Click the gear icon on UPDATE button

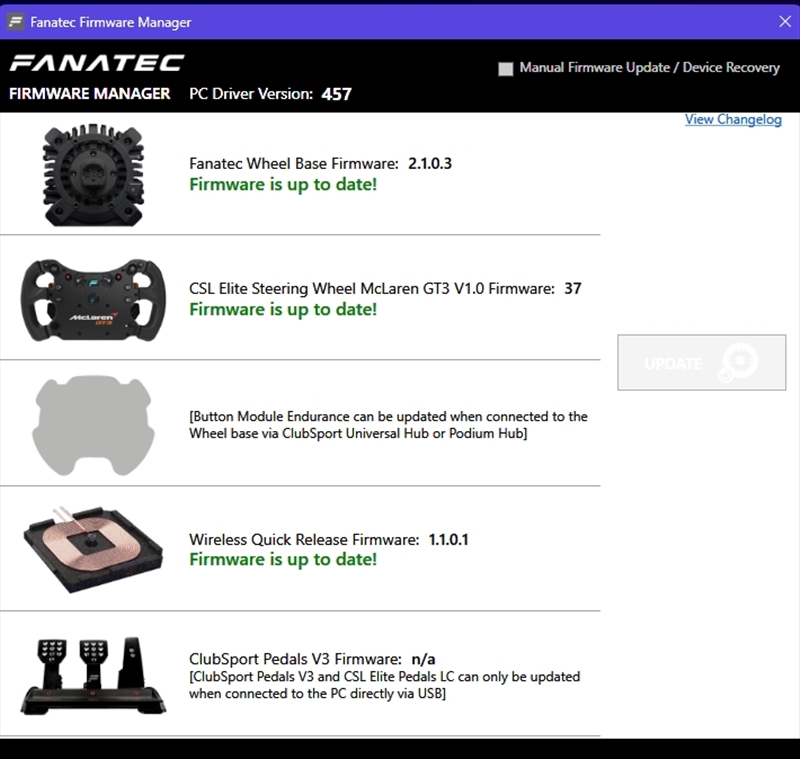[x=739, y=363]
